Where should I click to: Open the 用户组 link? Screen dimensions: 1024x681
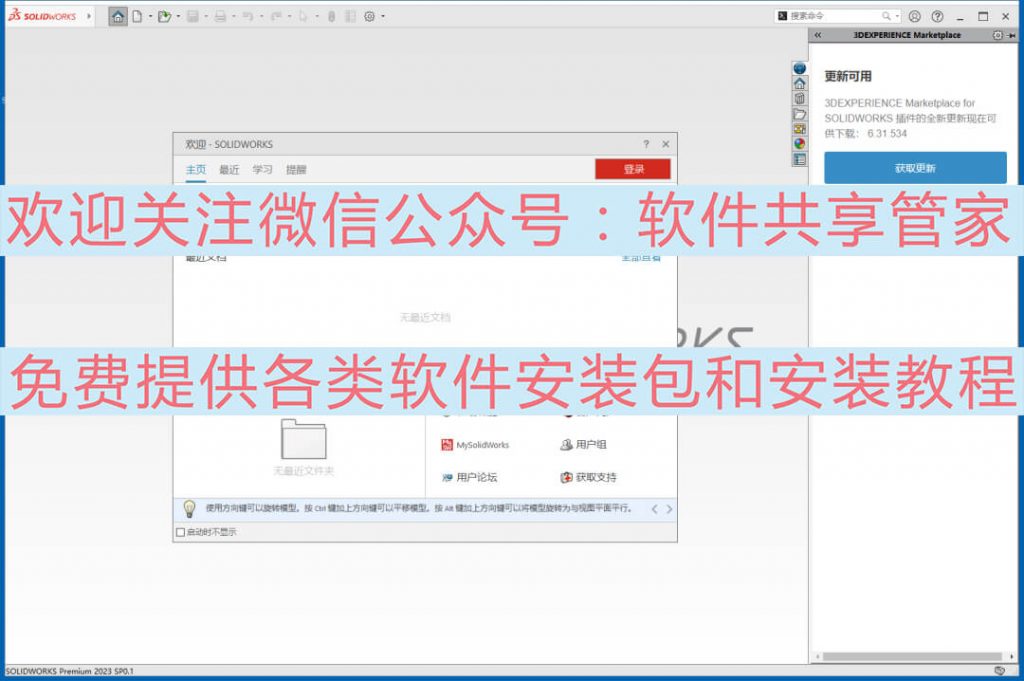pos(583,445)
